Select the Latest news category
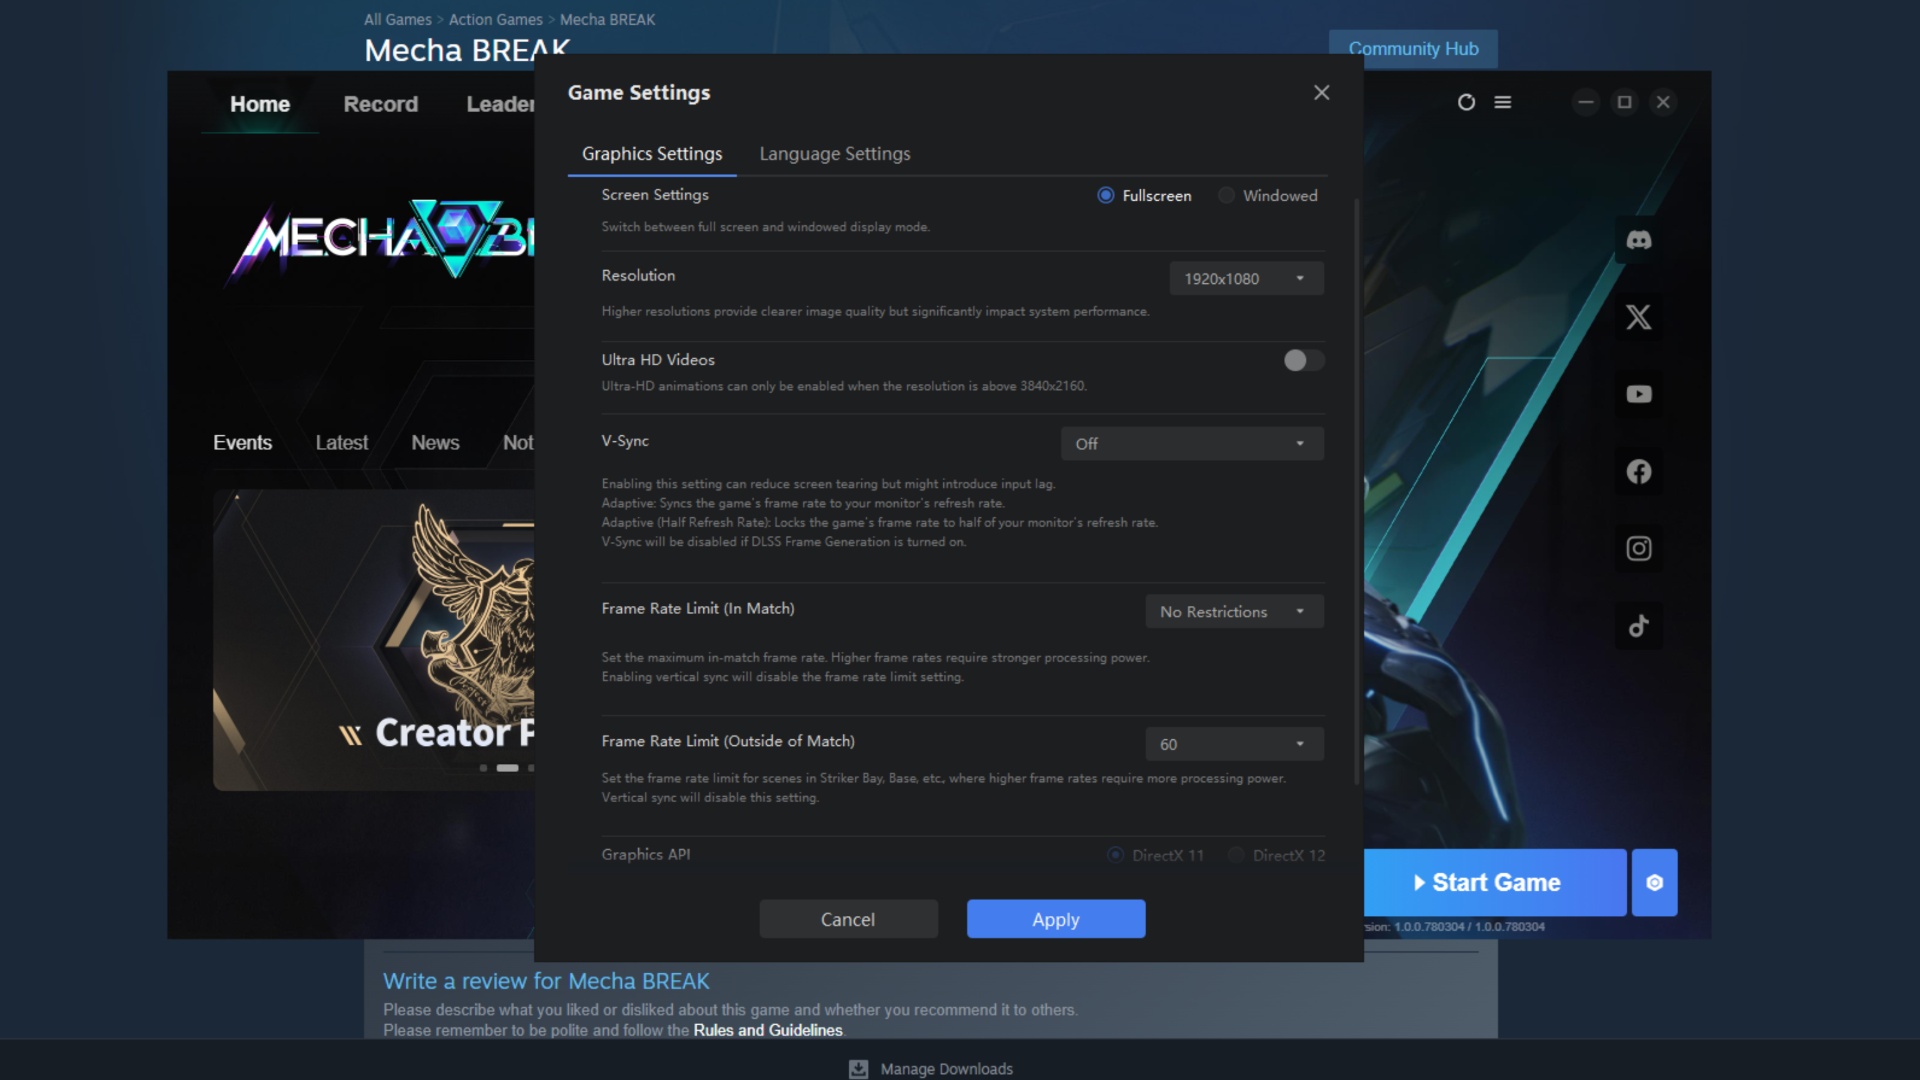Image resolution: width=1920 pixels, height=1080 pixels. 341,442
